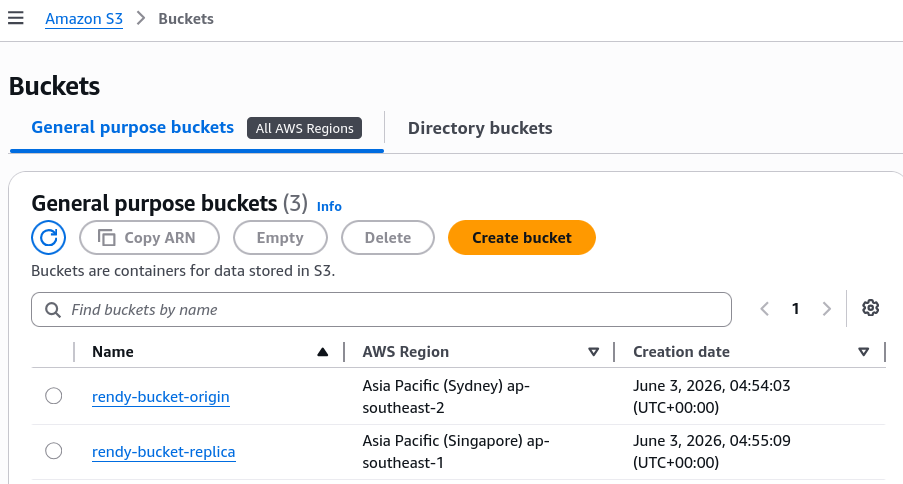Open rendy-bucket-origin bucket link

tap(161, 397)
